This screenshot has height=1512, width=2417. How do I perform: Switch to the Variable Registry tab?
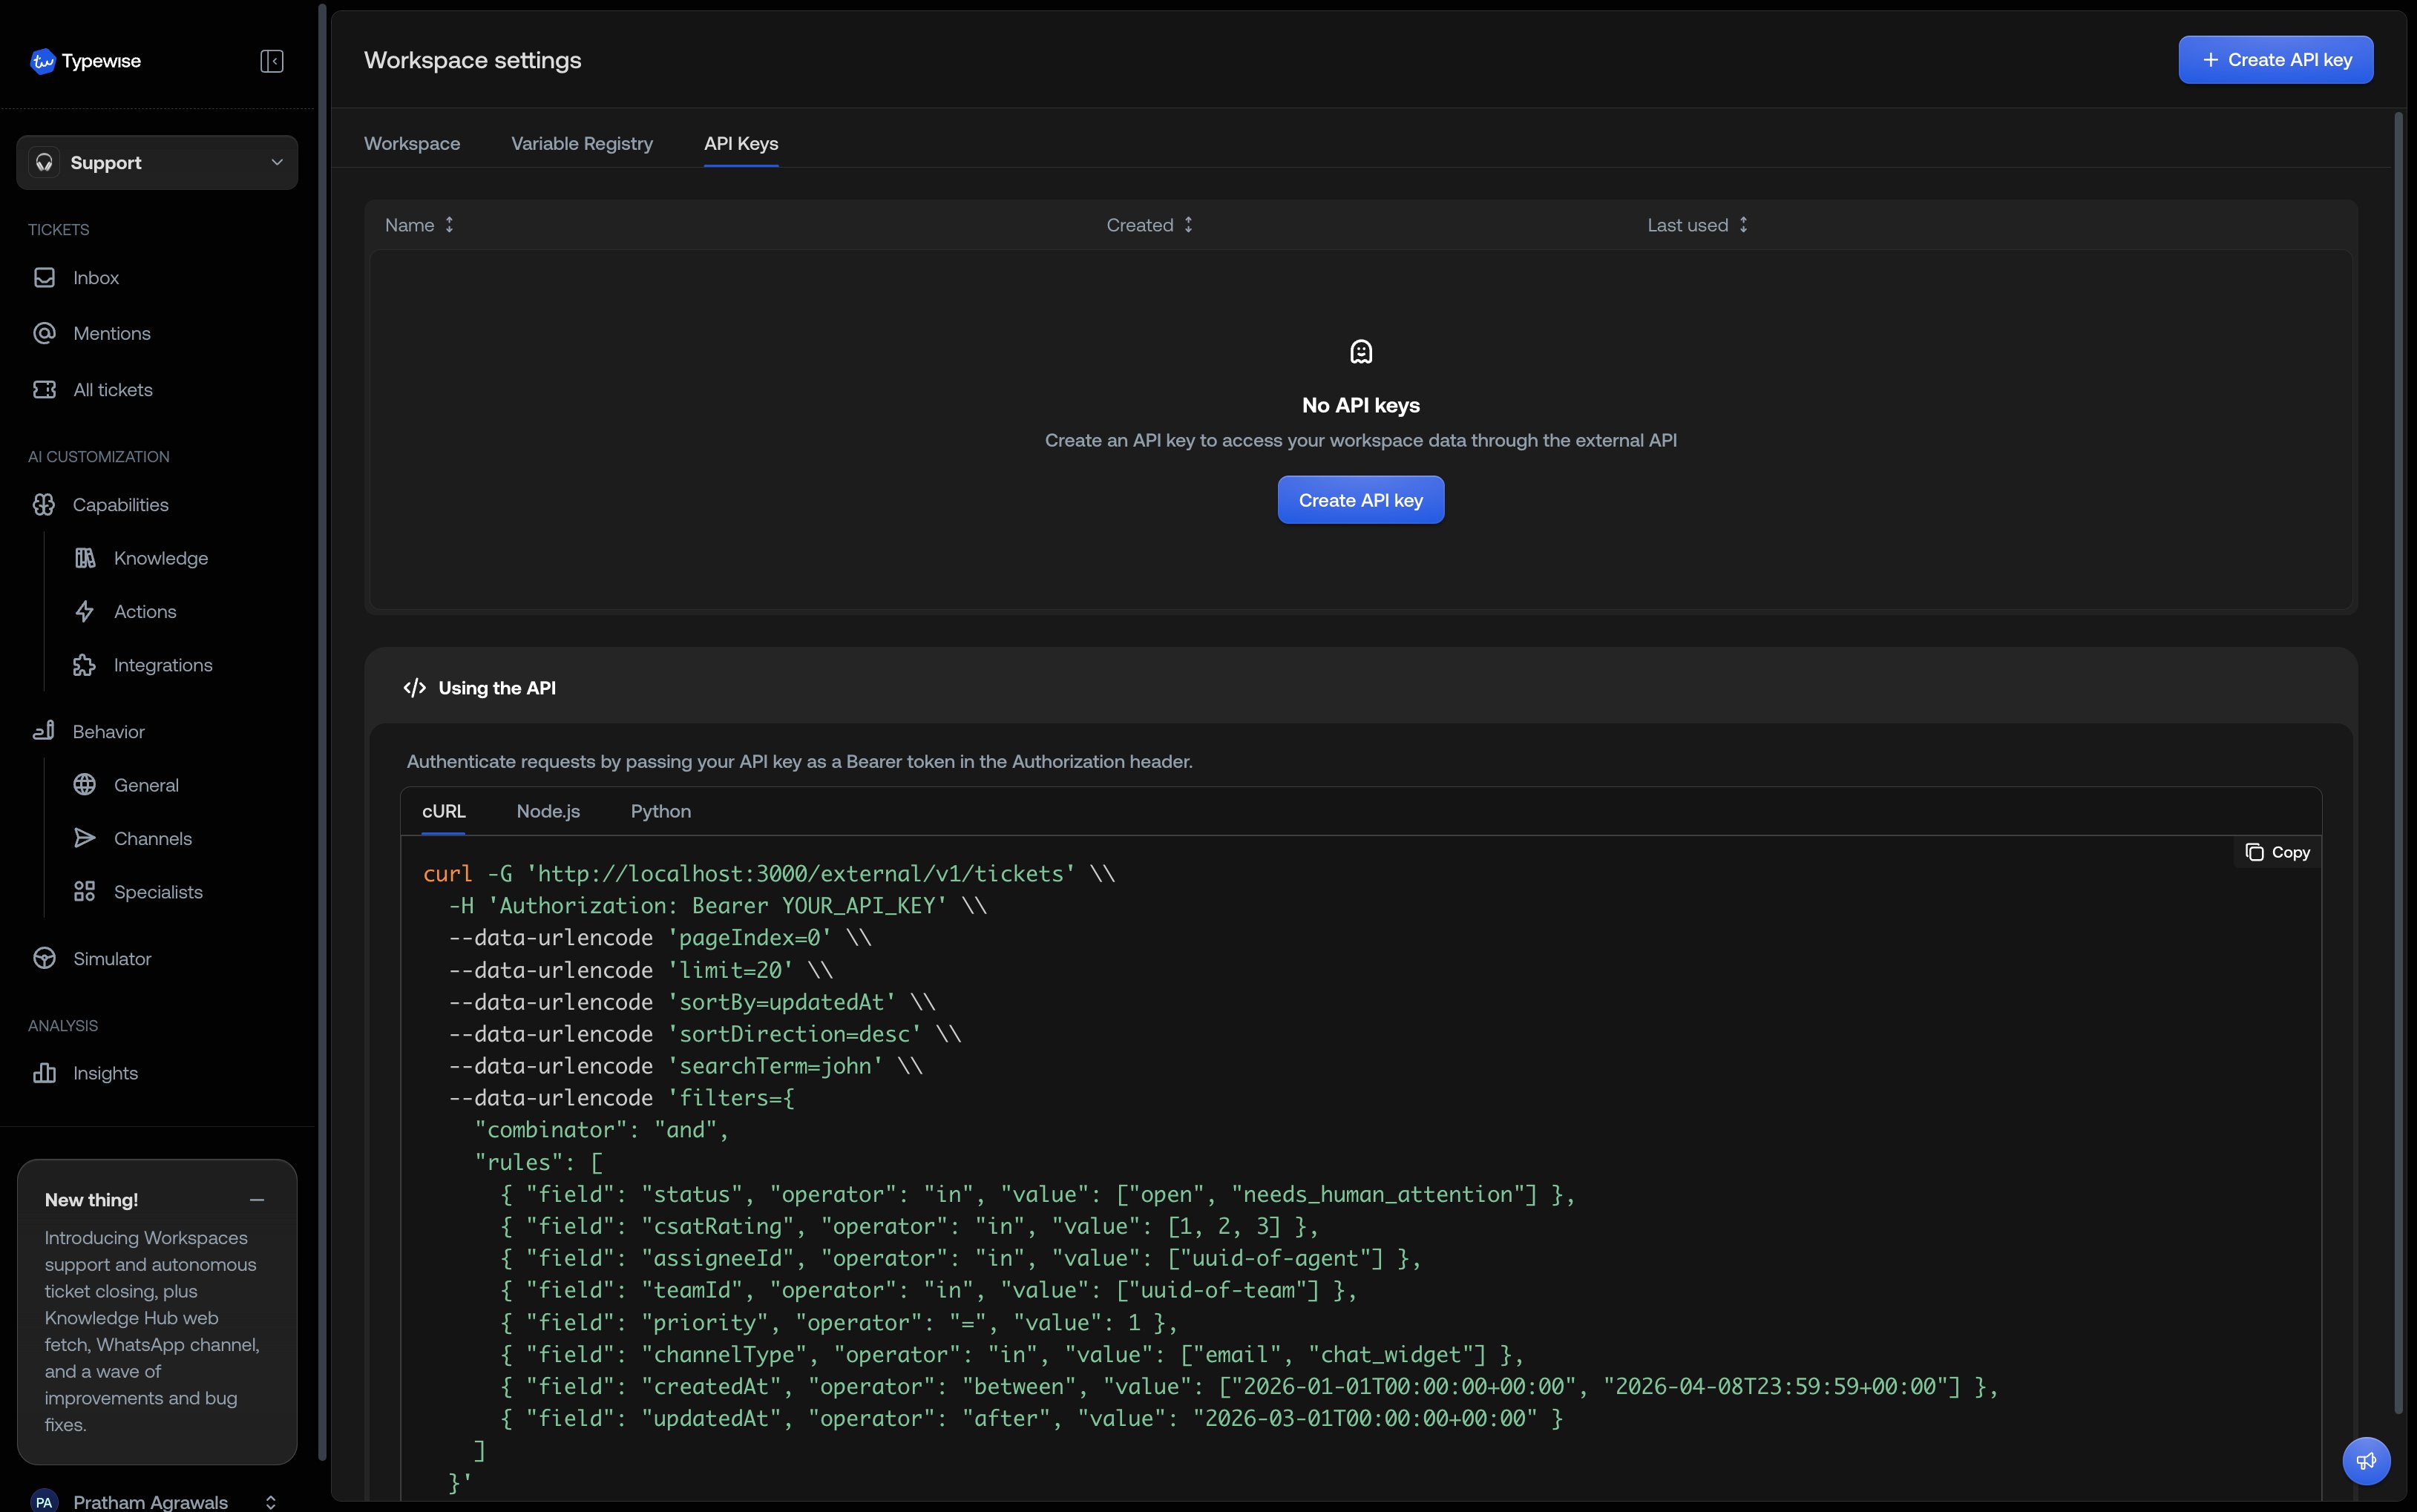point(582,143)
